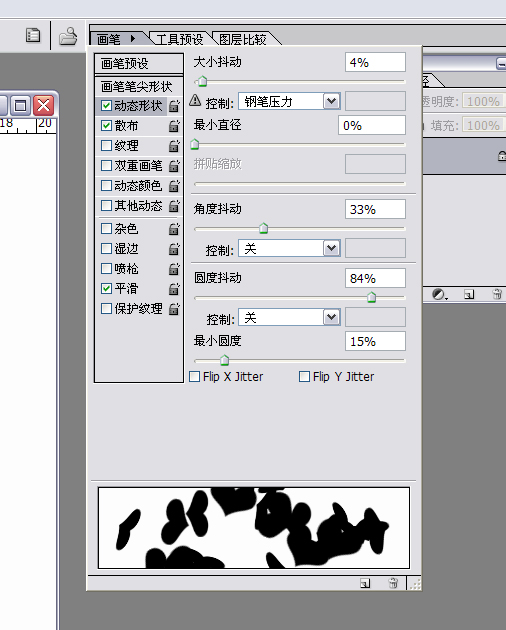Click the adjustment layer icon in layers panel

click(x=439, y=295)
